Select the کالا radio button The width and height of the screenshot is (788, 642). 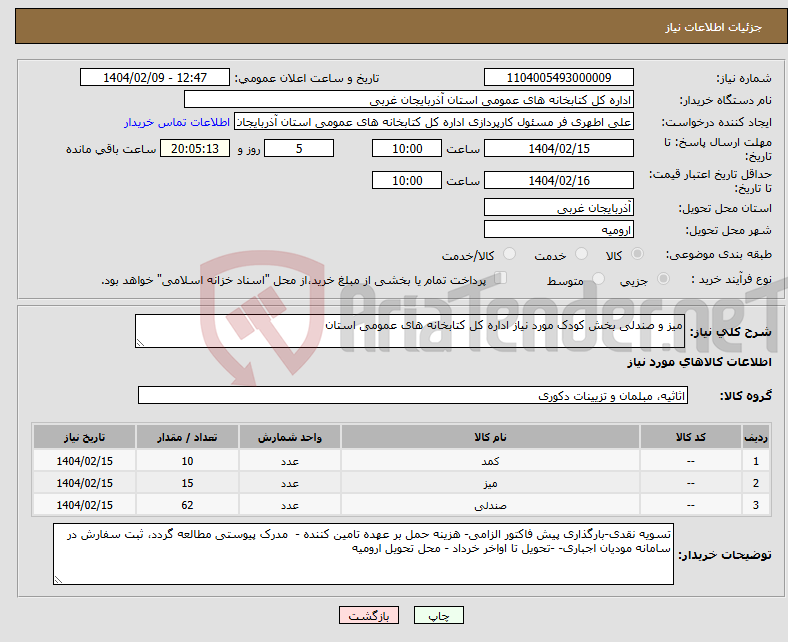tap(637, 254)
